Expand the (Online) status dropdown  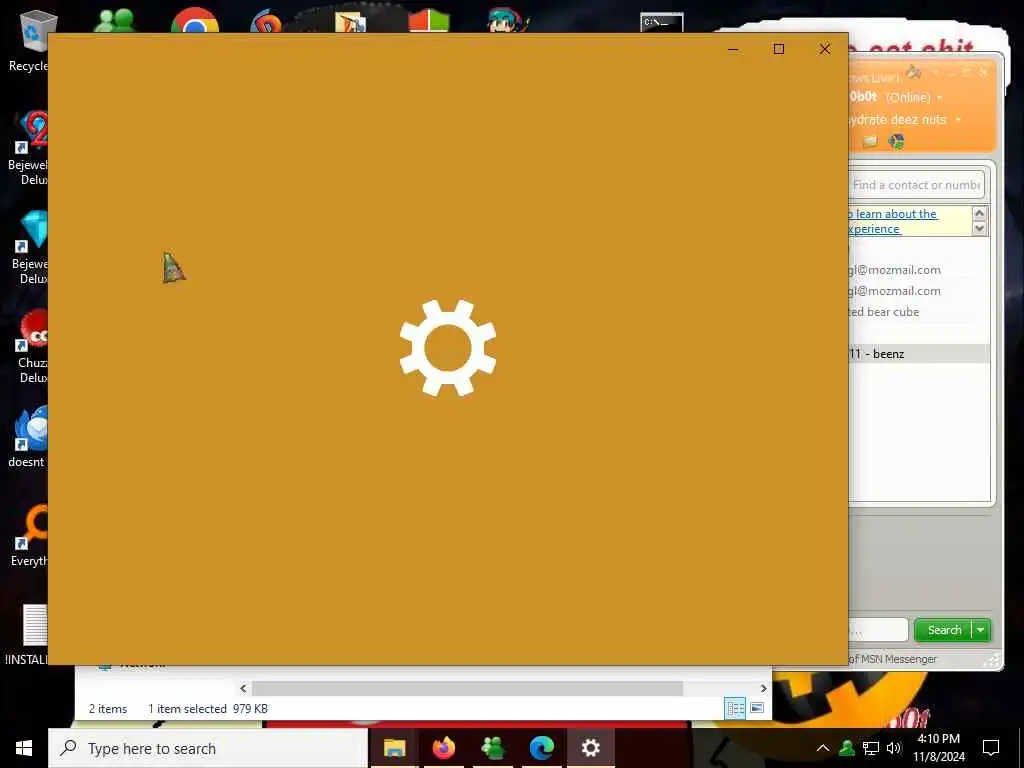click(939, 98)
